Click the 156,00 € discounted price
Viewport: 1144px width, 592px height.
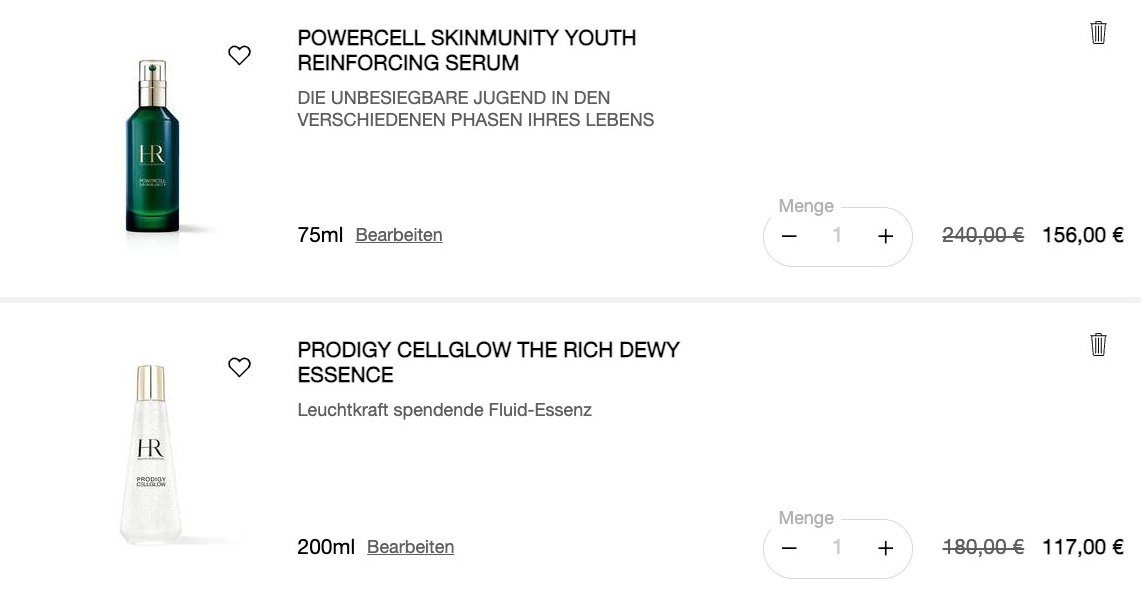[x=1082, y=235]
